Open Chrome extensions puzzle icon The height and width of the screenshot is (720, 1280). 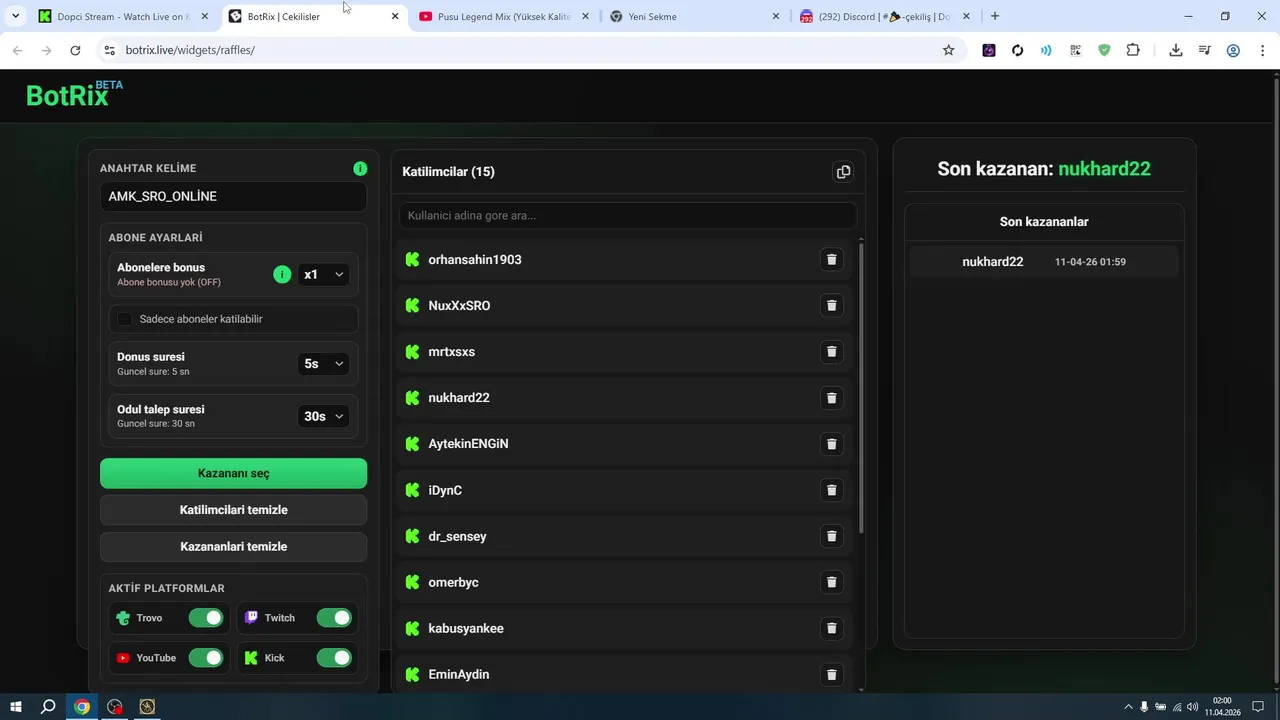pyautogui.click(x=1133, y=50)
